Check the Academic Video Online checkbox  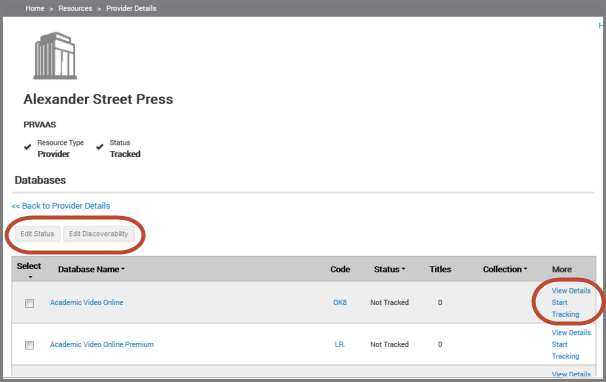click(29, 303)
